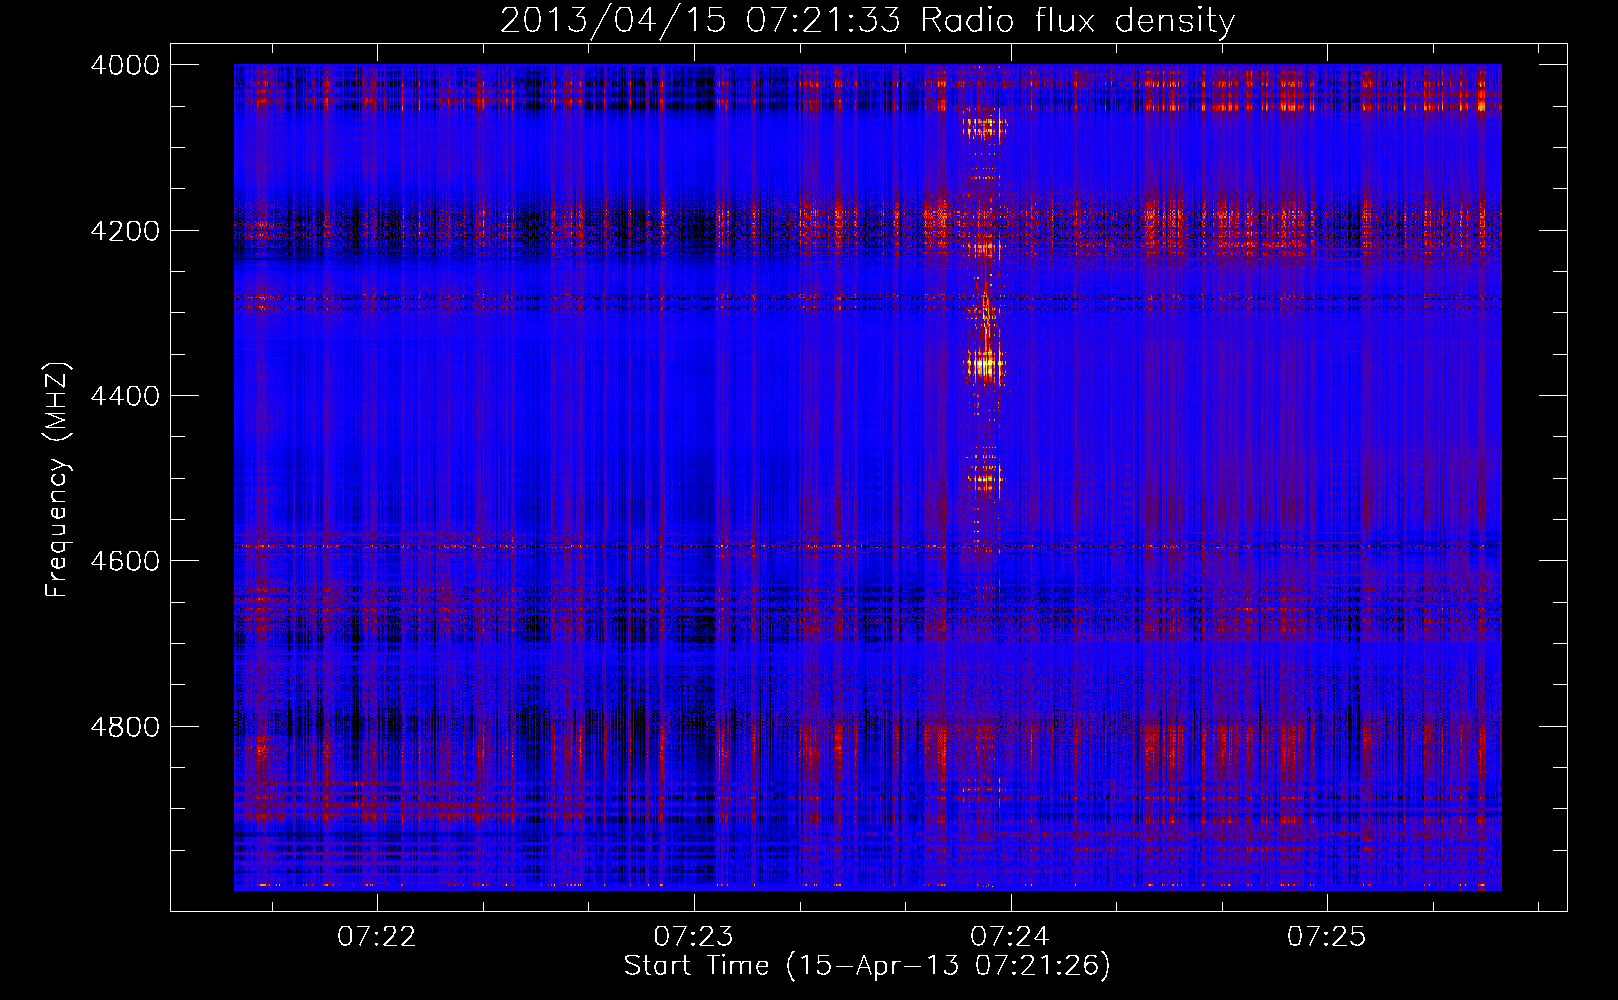Click the 4200 frequency axis label

pos(125,230)
